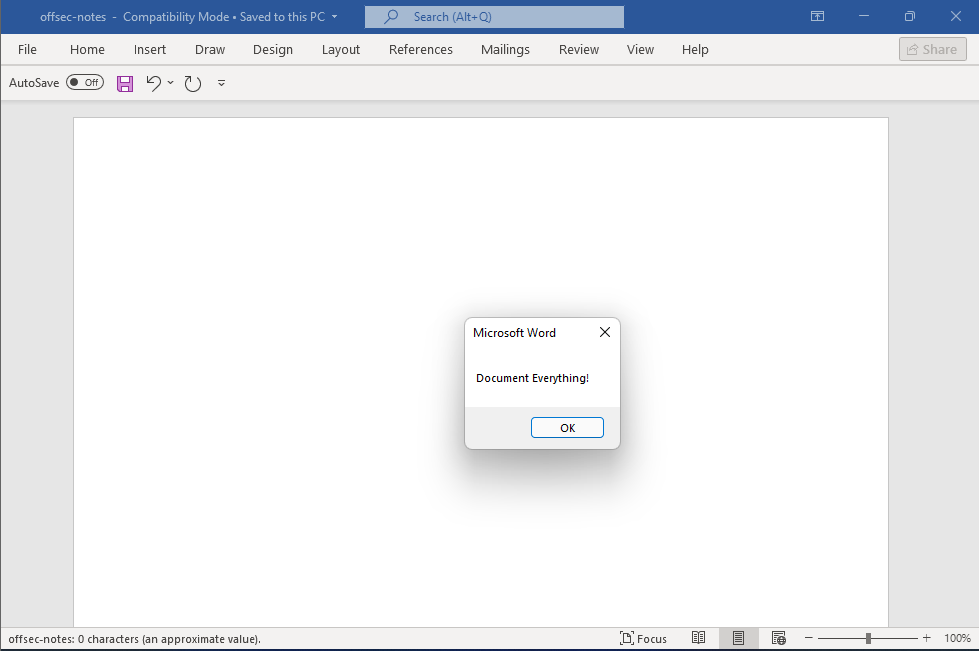The height and width of the screenshot is (651, 979).
Task: Expand the document title save status dropdown
Action: click(x=335, y=16)
